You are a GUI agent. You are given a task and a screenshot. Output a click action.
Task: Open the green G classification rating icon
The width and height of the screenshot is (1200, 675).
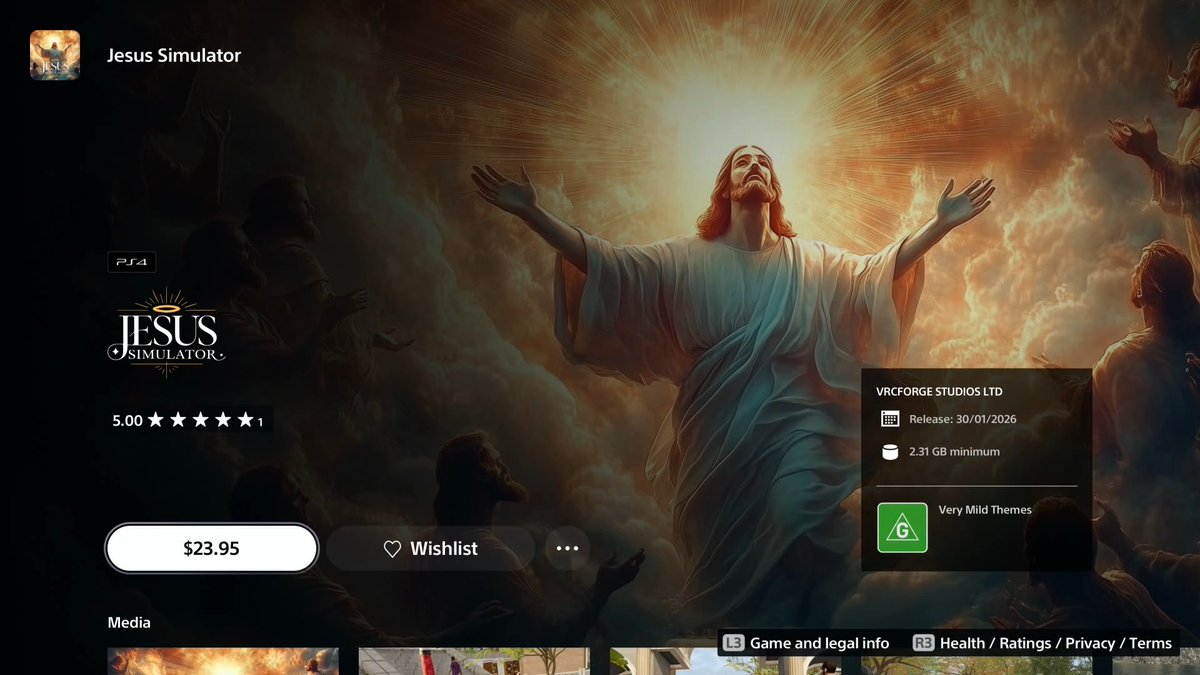point(902,527)
